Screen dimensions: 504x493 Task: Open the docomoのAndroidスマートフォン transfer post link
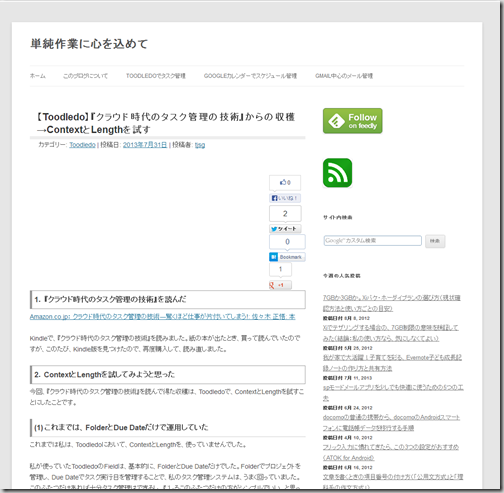point(391,422)
